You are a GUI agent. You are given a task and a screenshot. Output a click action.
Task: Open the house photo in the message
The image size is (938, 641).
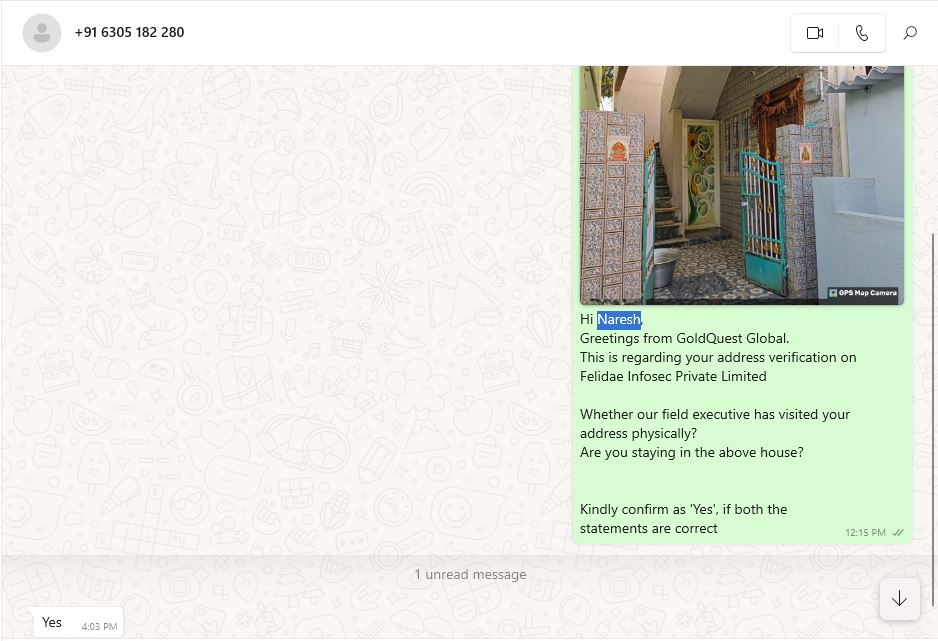742,185
